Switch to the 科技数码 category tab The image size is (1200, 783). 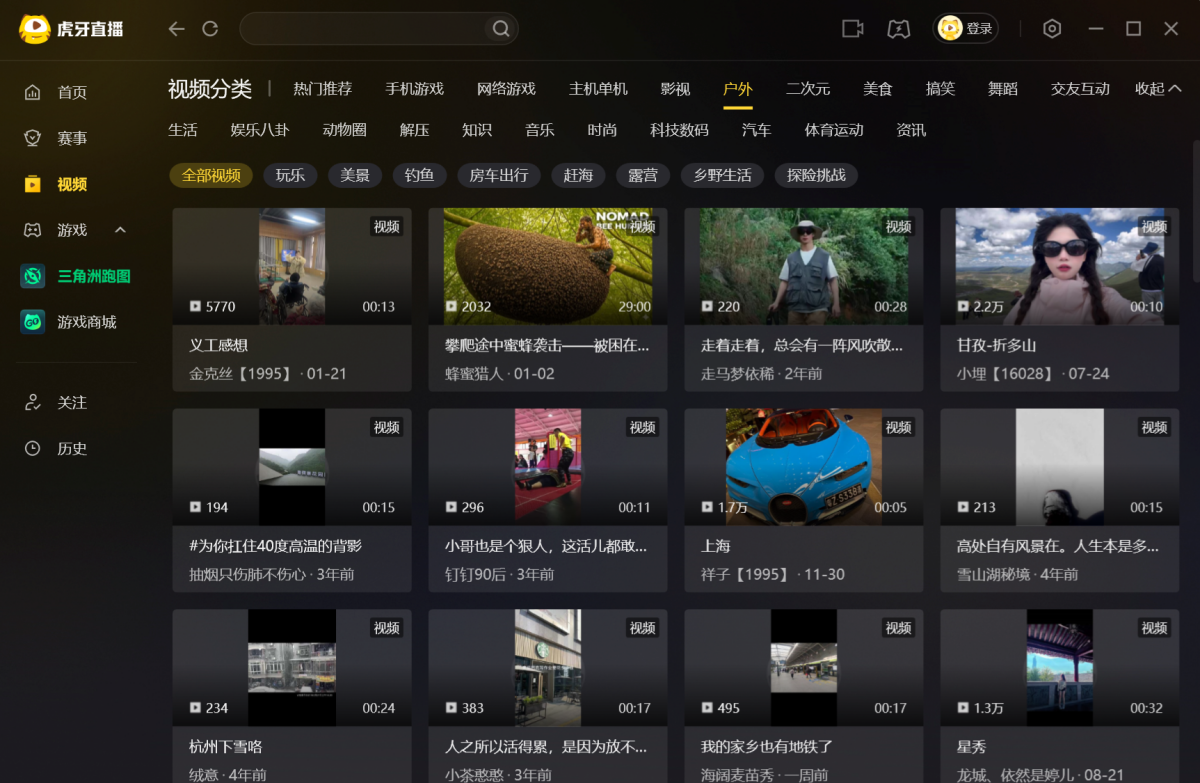(x=679, y=130)
